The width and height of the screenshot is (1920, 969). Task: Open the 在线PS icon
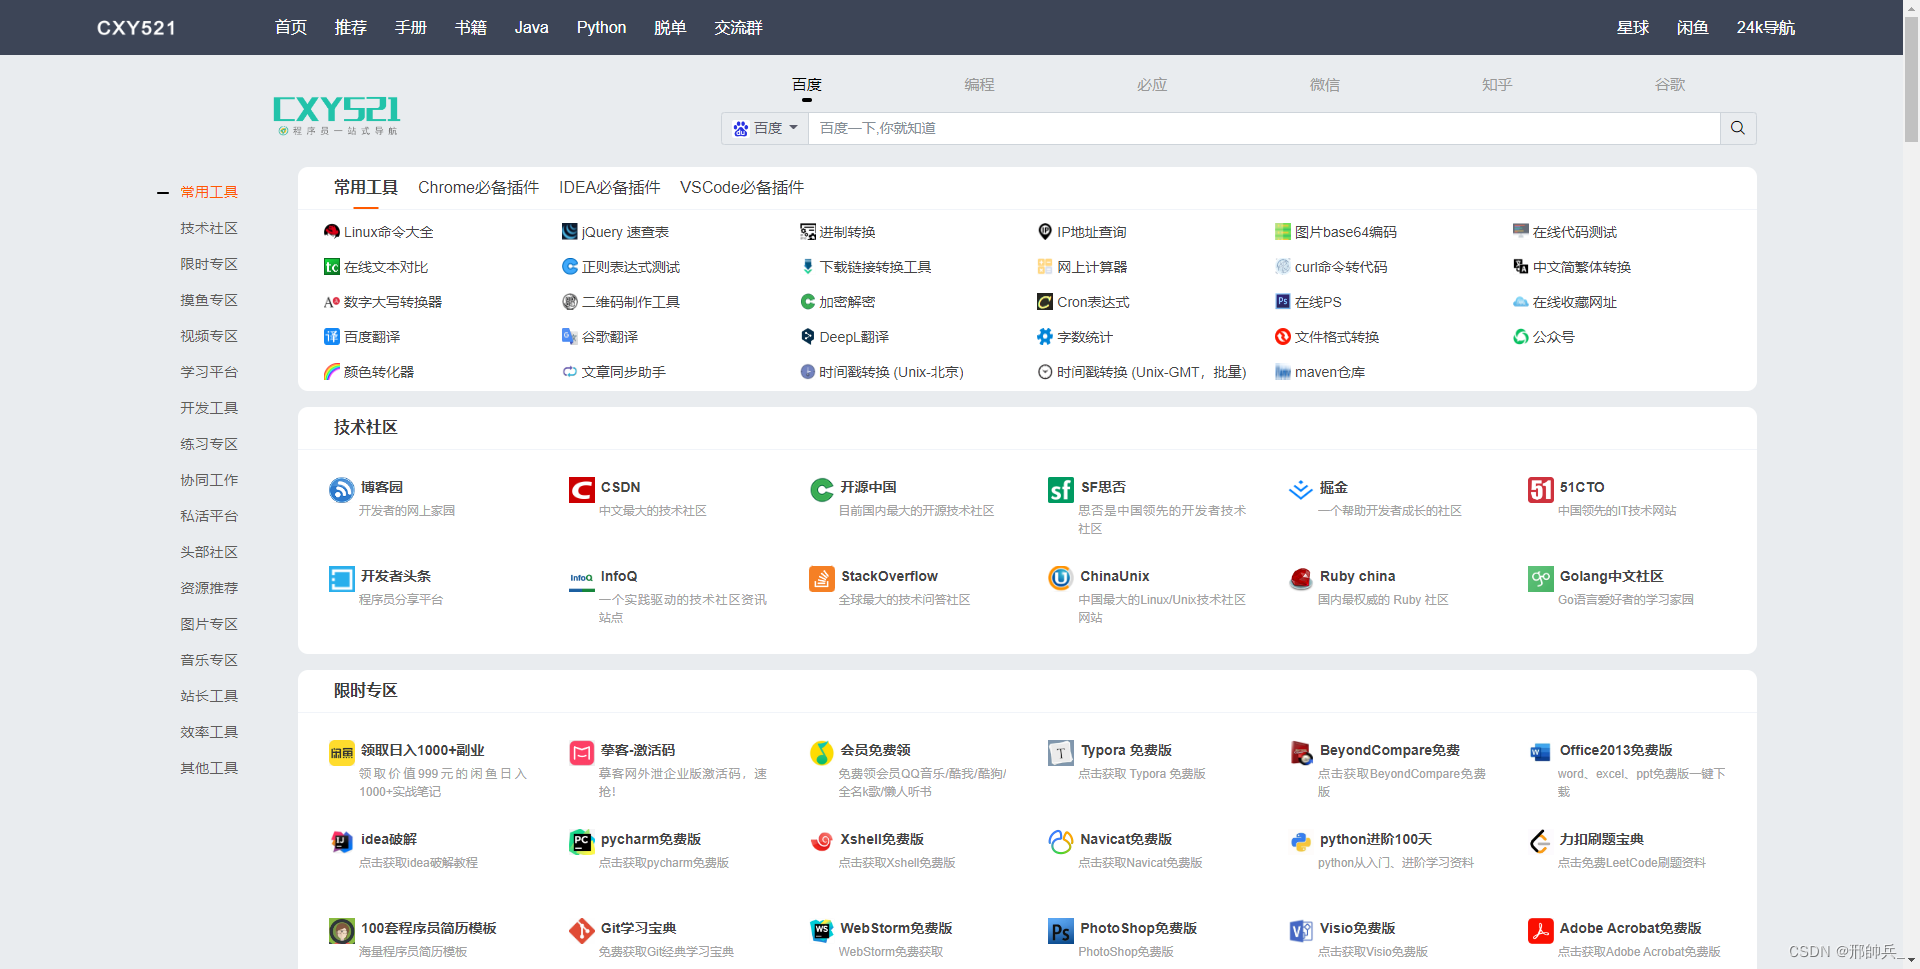click(x=1283, y=302)
